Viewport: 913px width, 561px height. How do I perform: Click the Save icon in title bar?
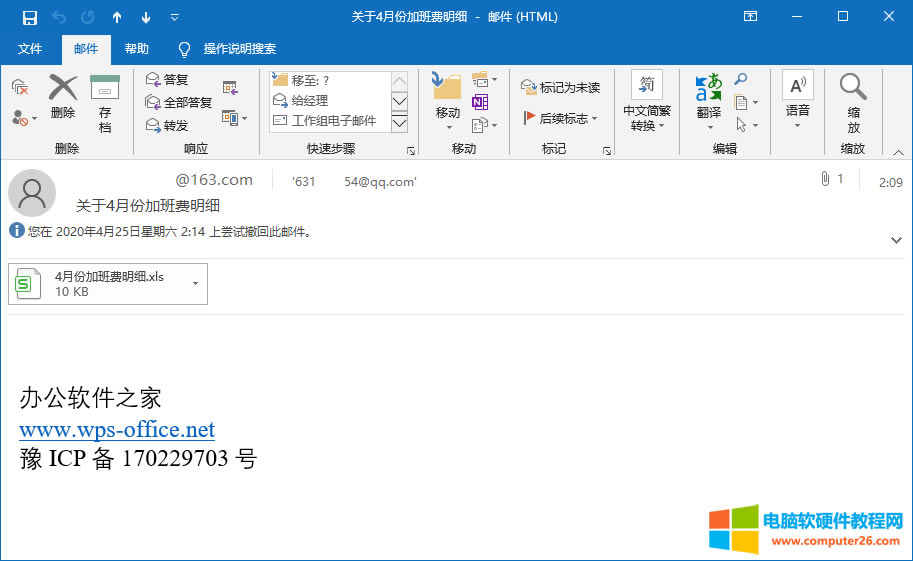tap(30, 17)
